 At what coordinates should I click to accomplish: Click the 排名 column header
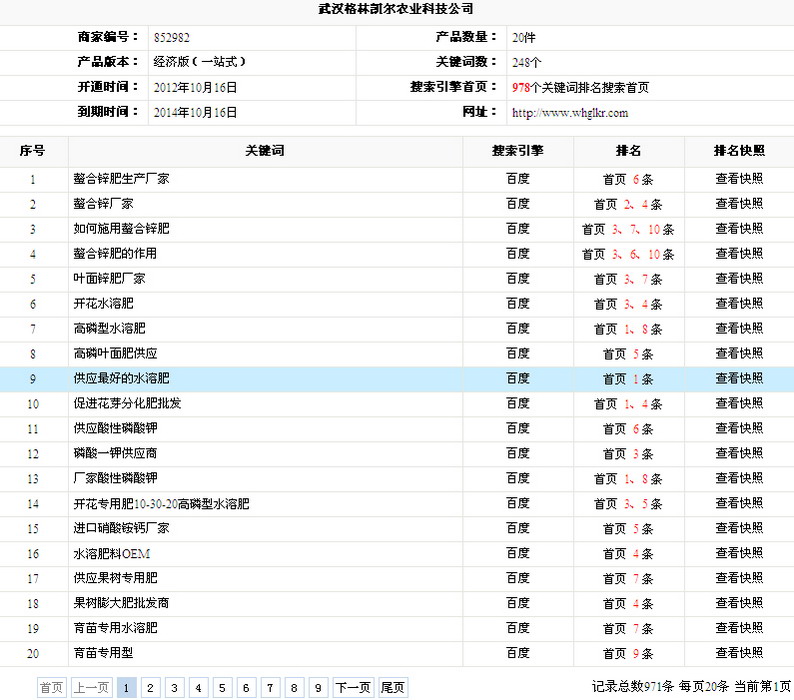[x=628, y=151]
